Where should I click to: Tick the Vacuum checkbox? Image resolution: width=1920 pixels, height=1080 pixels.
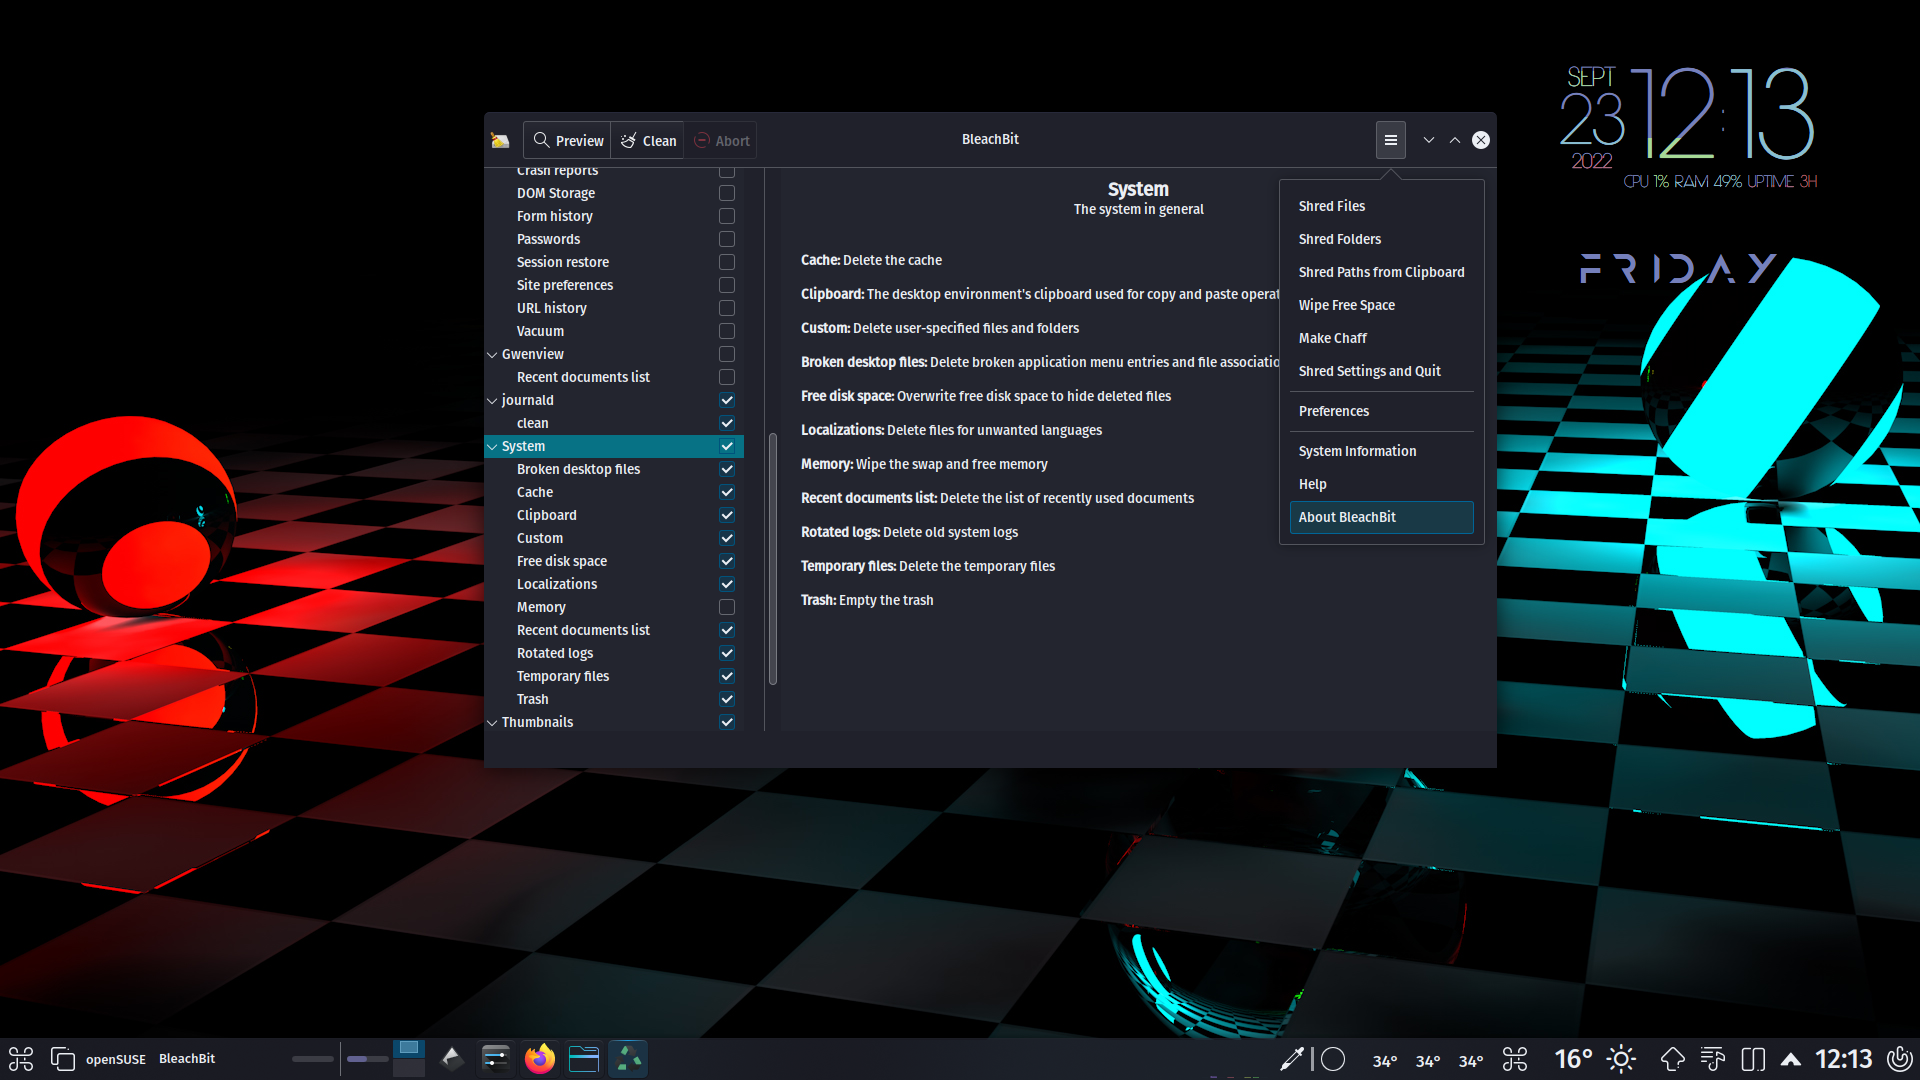coord(727,331)
